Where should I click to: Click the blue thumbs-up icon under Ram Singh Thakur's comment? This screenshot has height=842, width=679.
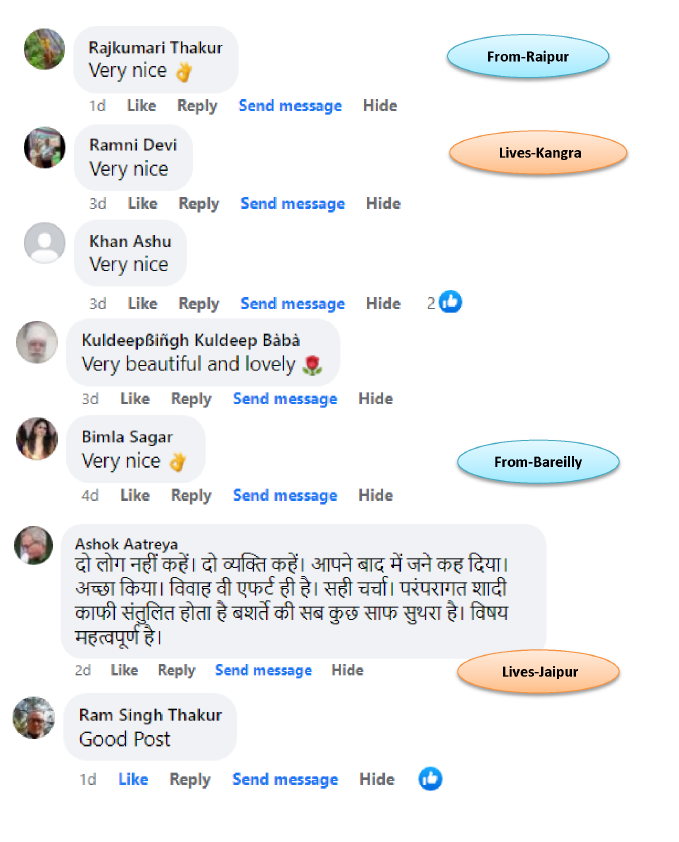click(x=430, y=779)
